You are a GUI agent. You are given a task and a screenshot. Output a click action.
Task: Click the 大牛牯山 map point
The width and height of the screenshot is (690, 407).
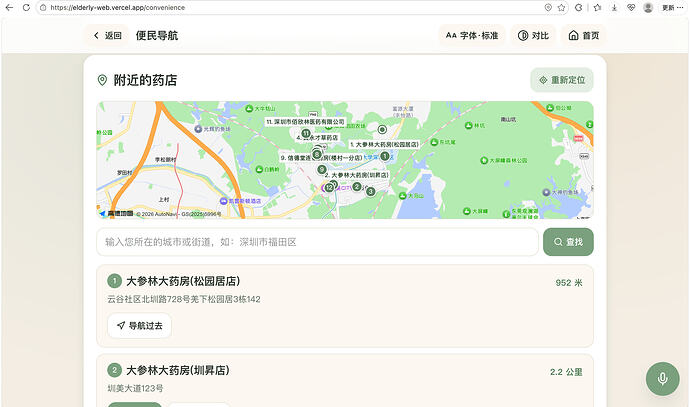click(x=261, y=108)
